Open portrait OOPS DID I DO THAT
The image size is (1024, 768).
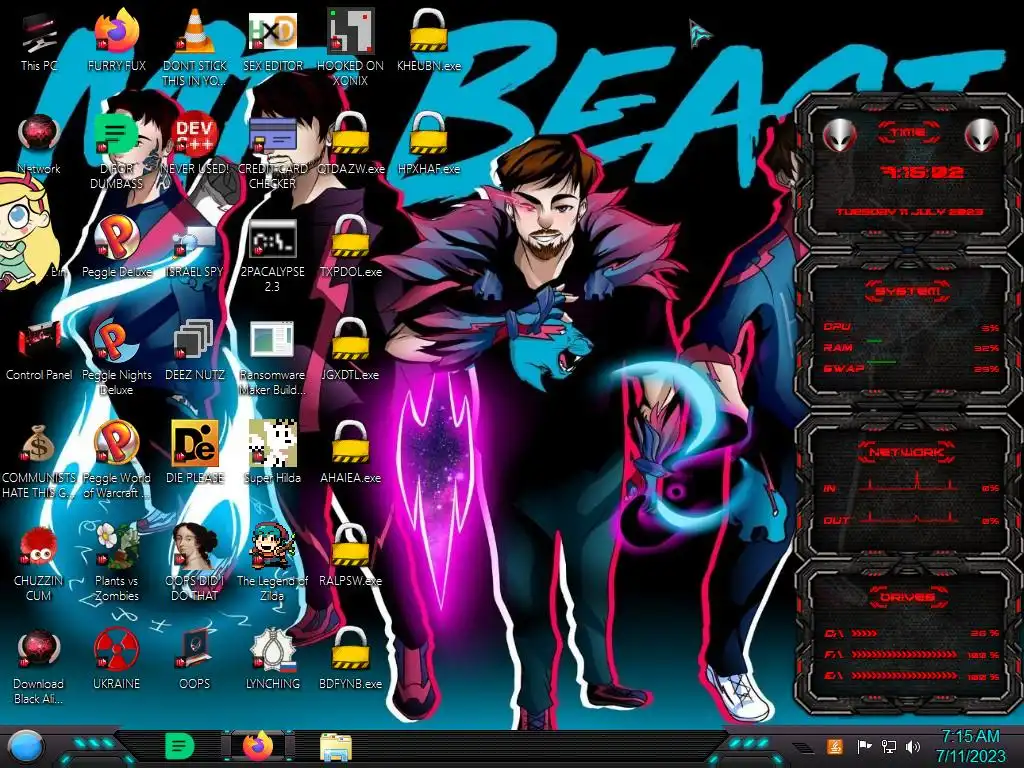click(x=195, y=563)
